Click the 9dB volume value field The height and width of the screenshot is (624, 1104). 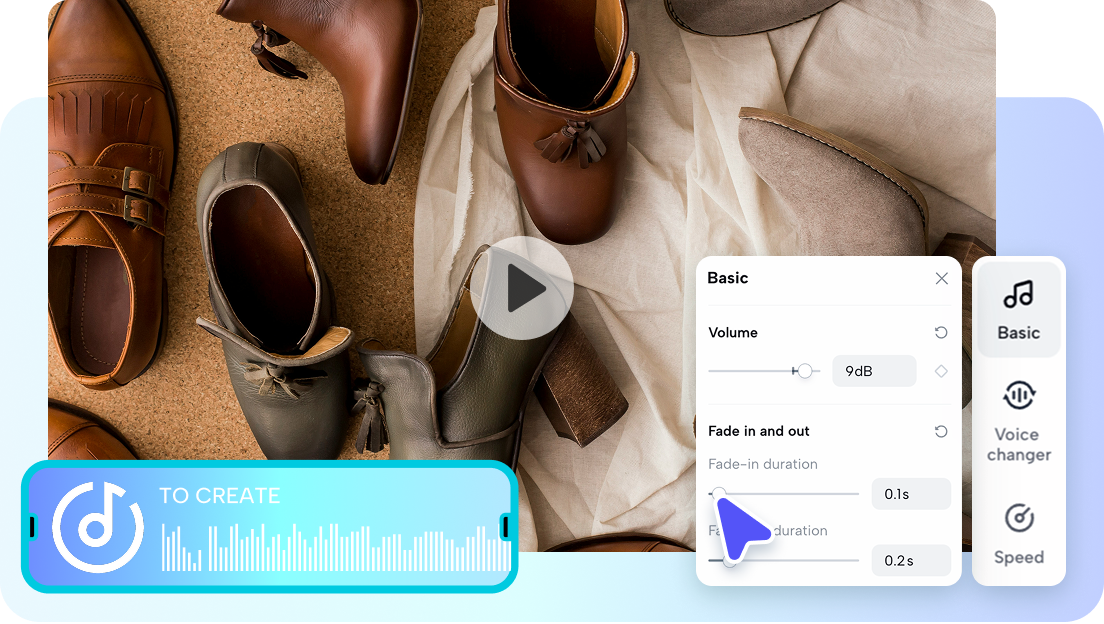[874, 370]
